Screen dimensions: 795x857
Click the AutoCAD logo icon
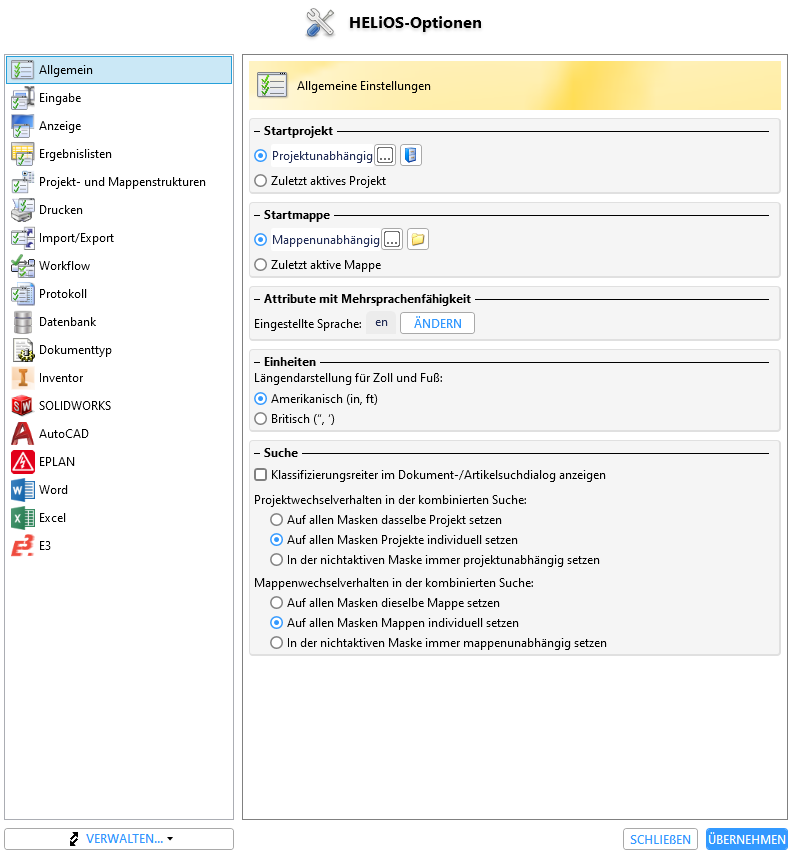[x=22, y=434]
